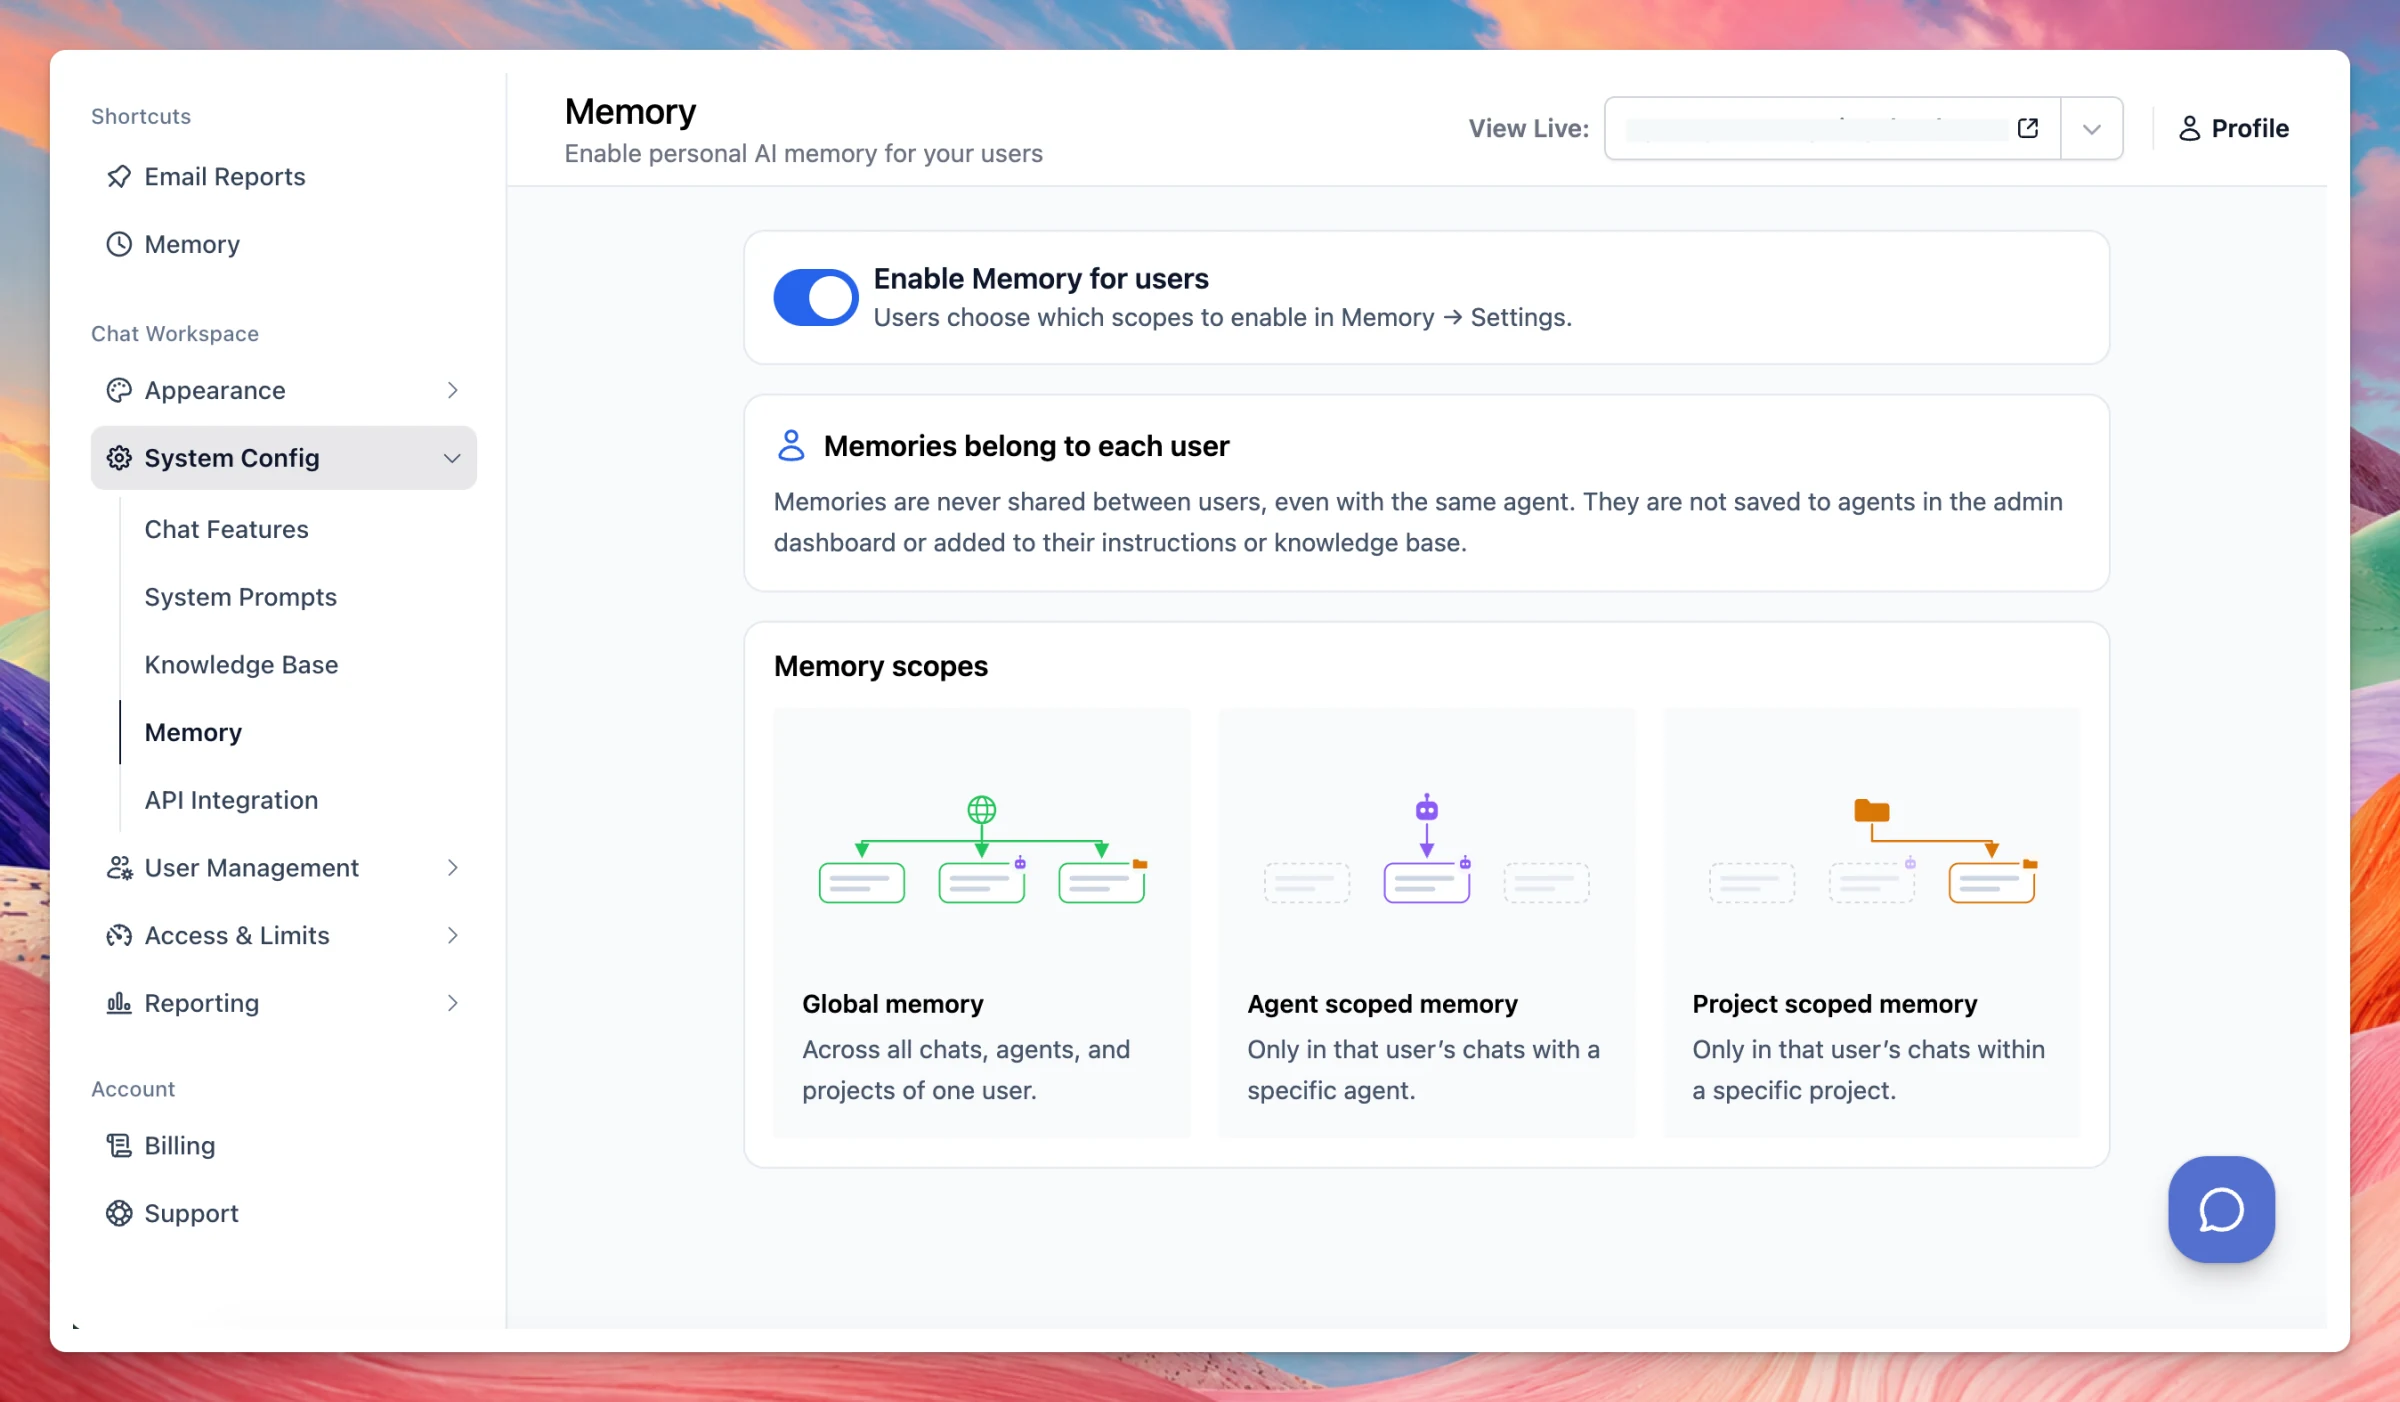Screen dimensions: 2400x1402
Task: Click the orange folder icon in Project scoped diagram
Action: coord(1872,810)
